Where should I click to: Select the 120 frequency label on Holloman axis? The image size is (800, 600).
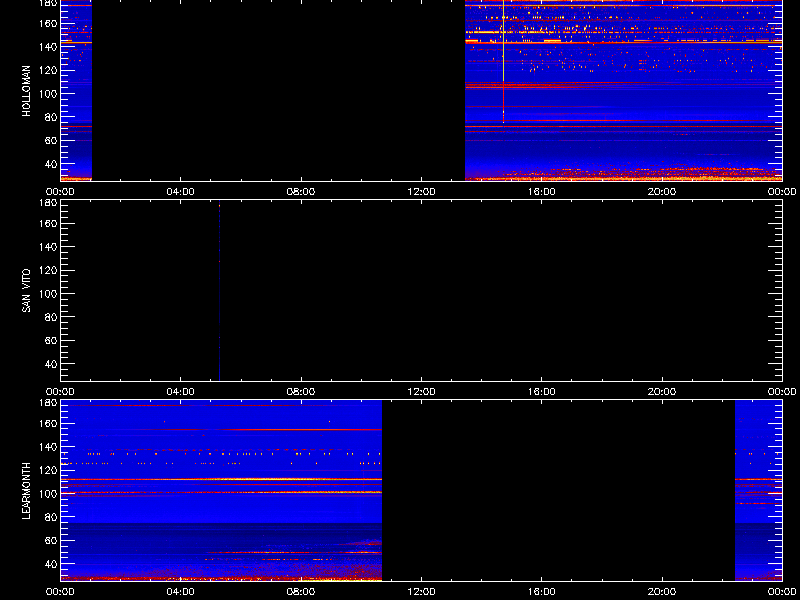point(47,70)
